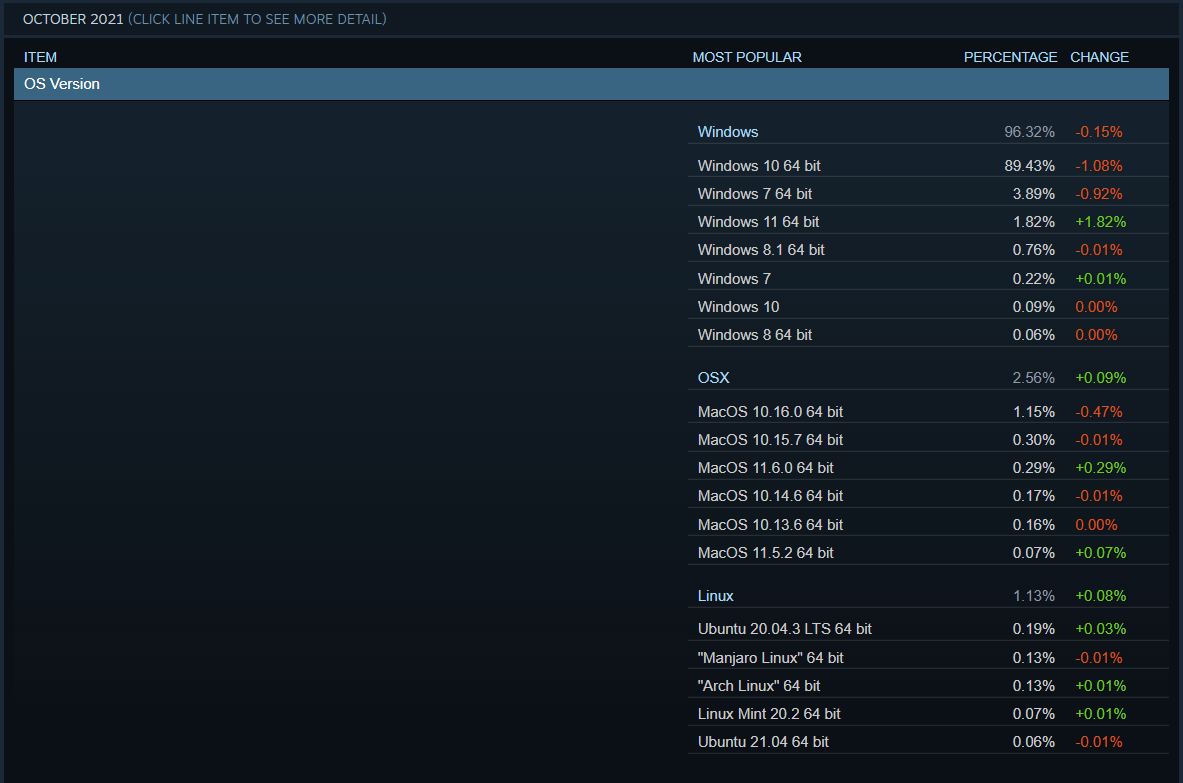The height and width of the screenshot is (783, 1183).
Task: Click the MacOS 10.16.0 64 bit row
Action: (x=928, y=412)
